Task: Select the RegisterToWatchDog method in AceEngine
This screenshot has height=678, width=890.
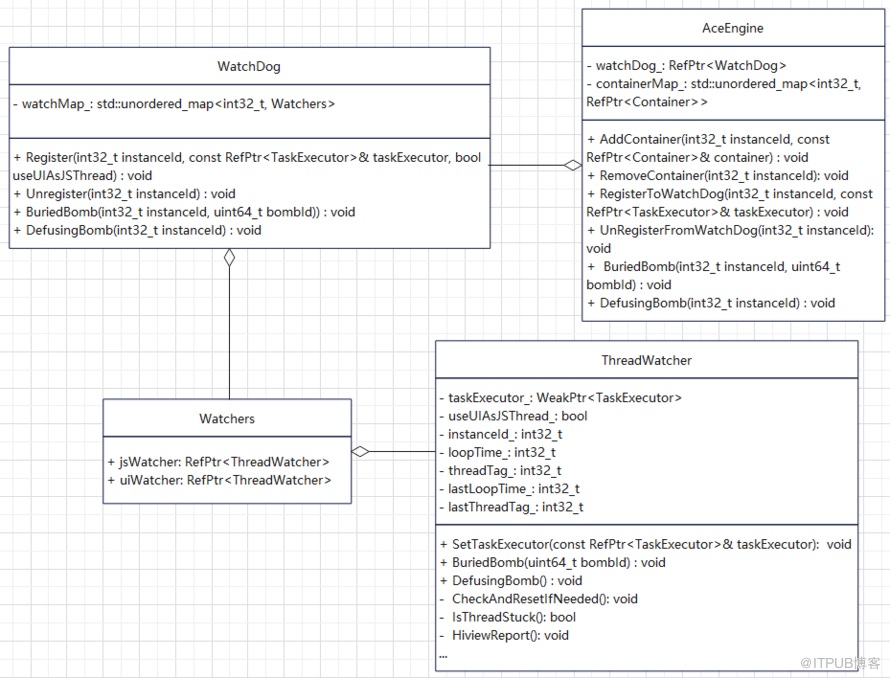Action: (730, 203)
